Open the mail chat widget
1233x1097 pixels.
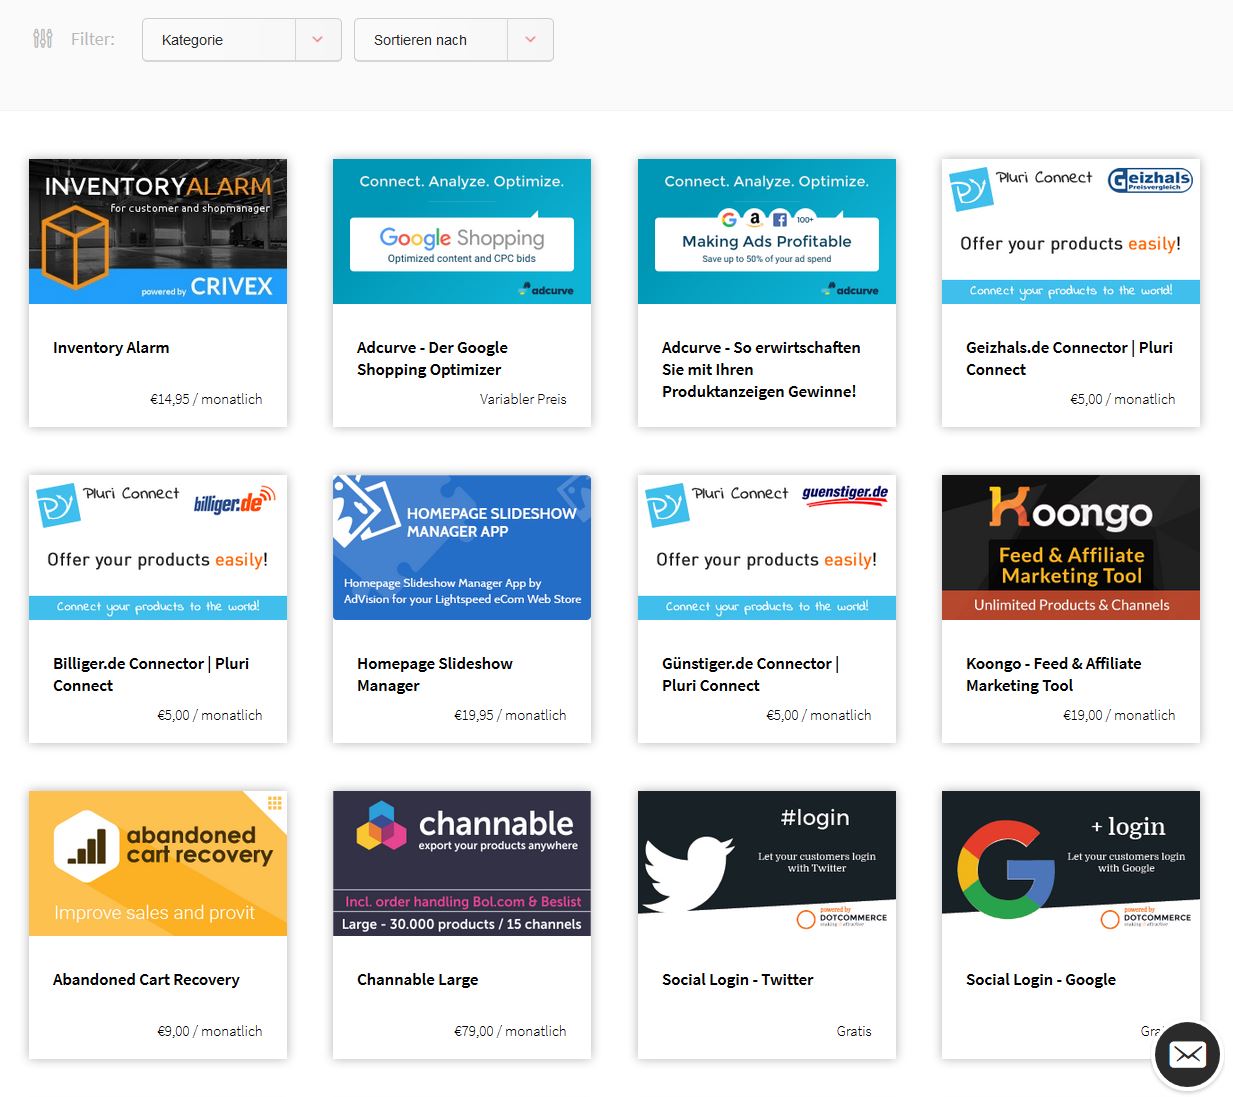click(1187, 1054)
